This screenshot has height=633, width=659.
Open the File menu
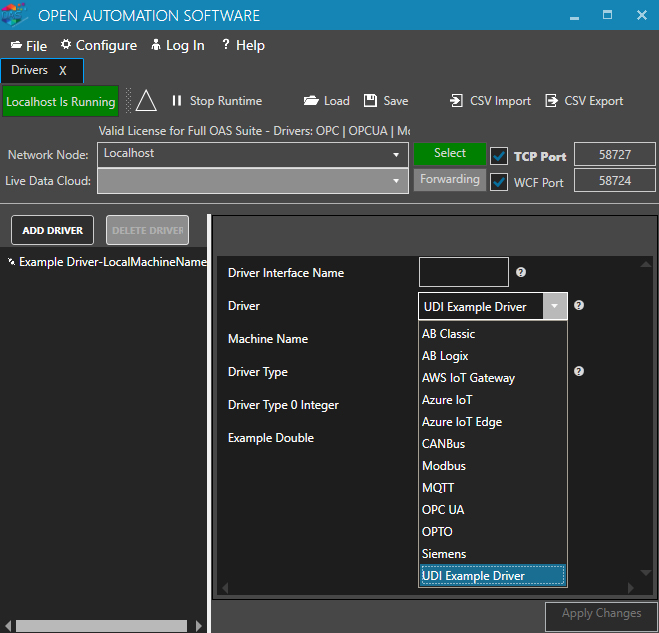tap(29, 45)
